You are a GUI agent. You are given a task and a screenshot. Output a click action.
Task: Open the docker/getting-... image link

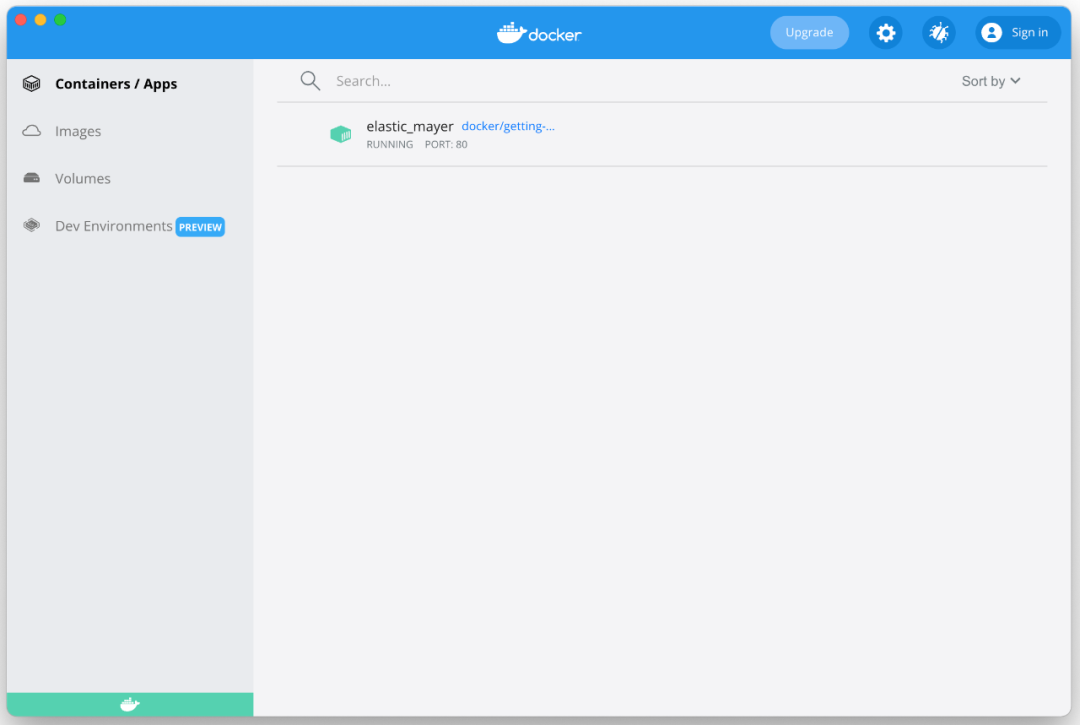[x=508, y=126]
